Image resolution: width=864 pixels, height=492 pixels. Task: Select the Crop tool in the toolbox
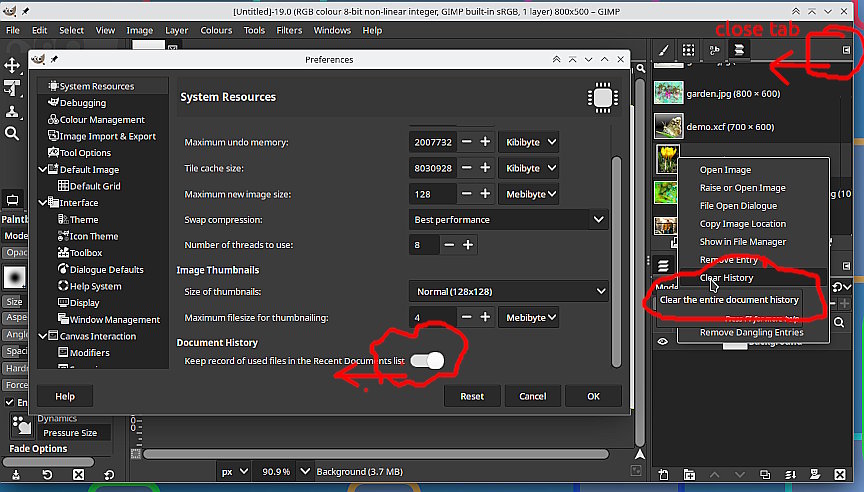[12, 88]
